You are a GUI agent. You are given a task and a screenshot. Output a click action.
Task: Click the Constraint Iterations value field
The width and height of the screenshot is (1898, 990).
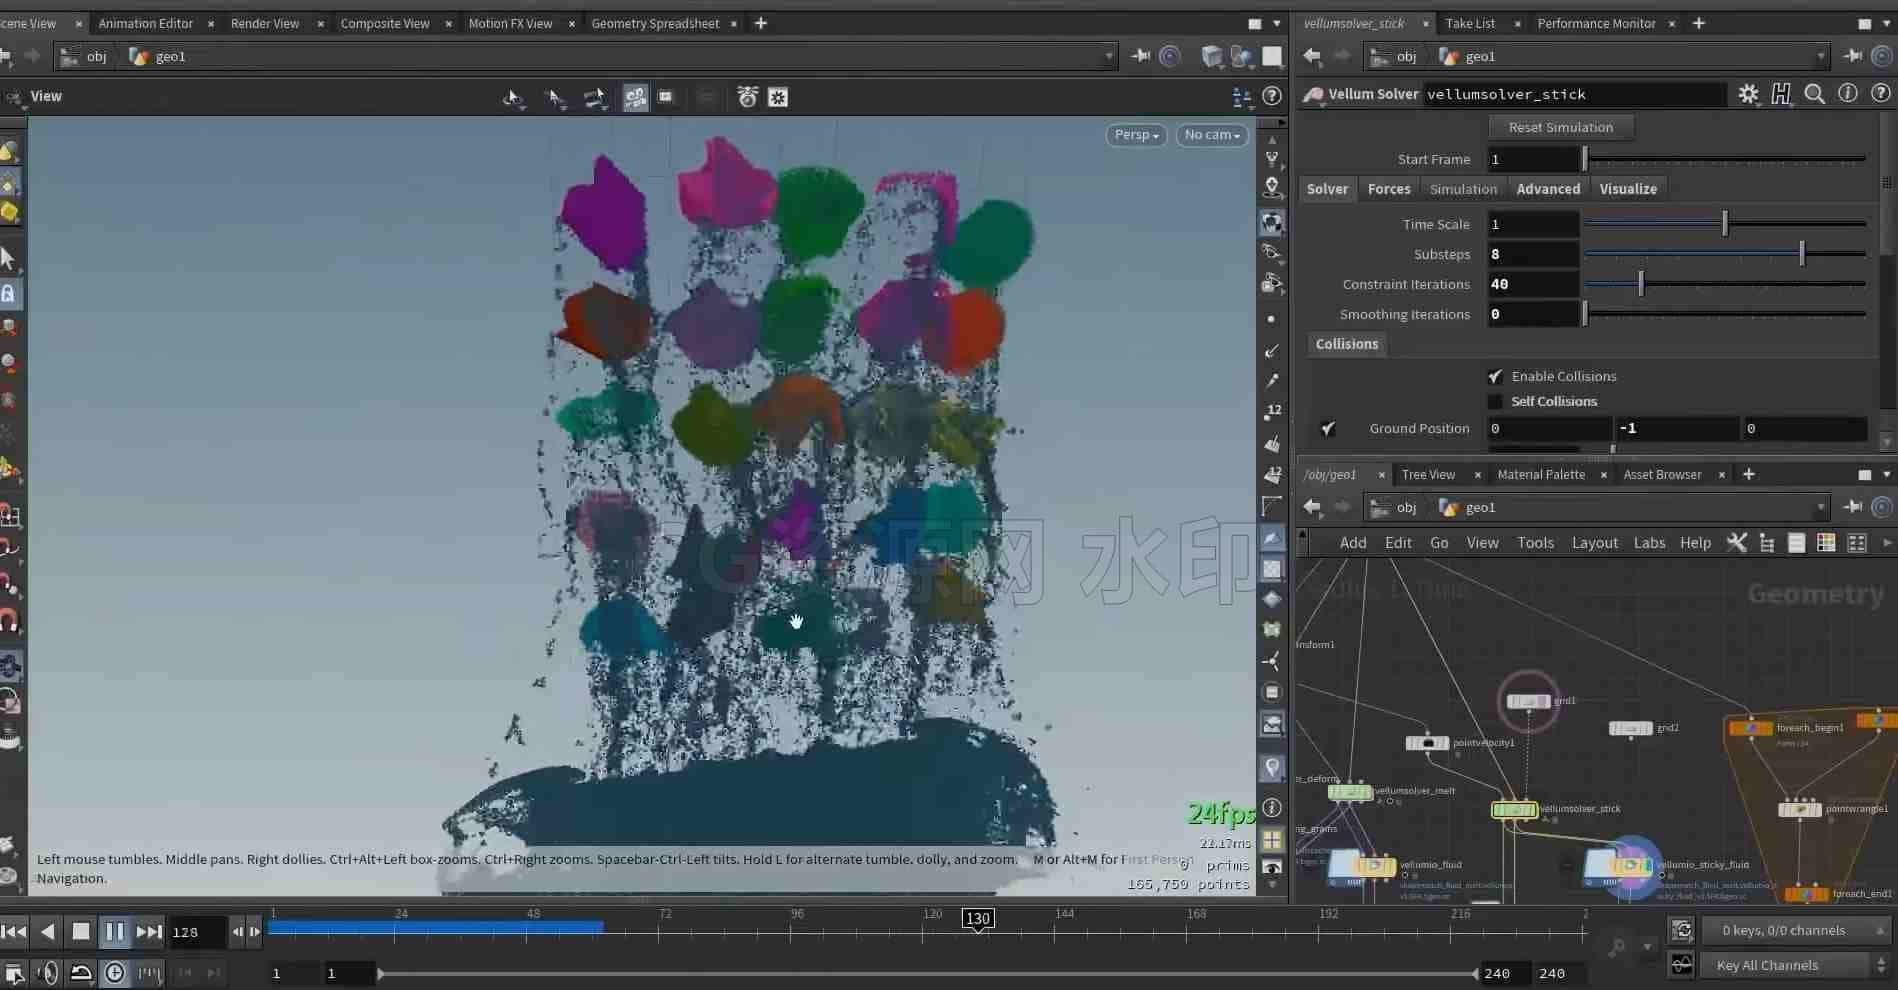coord(1533,284)
